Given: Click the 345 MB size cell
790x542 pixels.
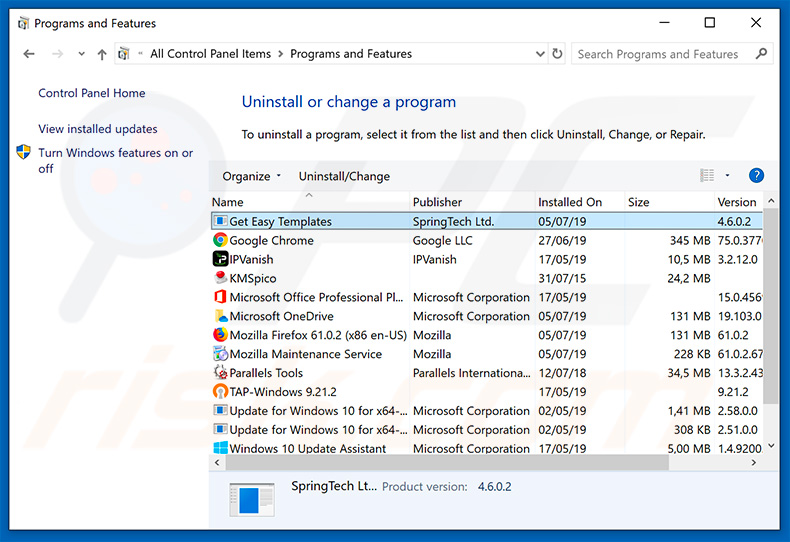Looking at the screenshot, I should (x=690, y=241).
